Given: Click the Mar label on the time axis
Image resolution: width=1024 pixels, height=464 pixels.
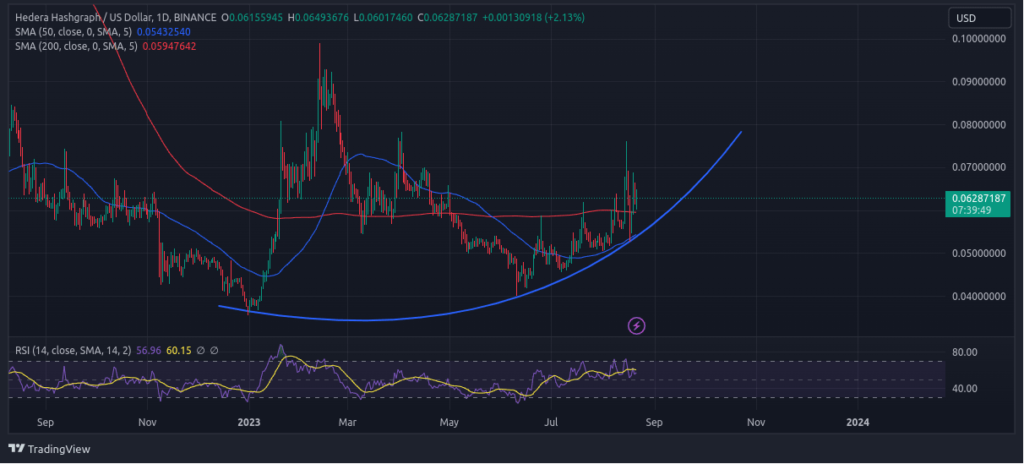Looking at the screenshot, I should pos(347,424).
